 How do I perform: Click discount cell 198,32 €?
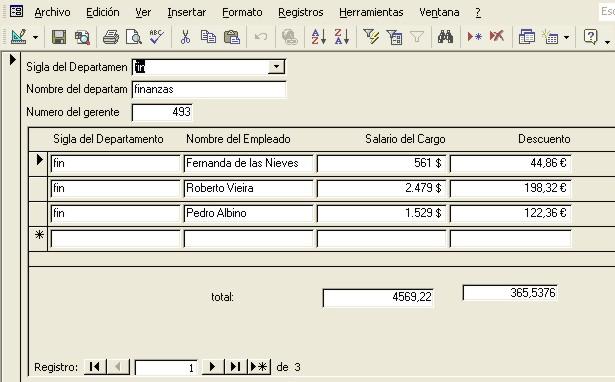point(511,188)
